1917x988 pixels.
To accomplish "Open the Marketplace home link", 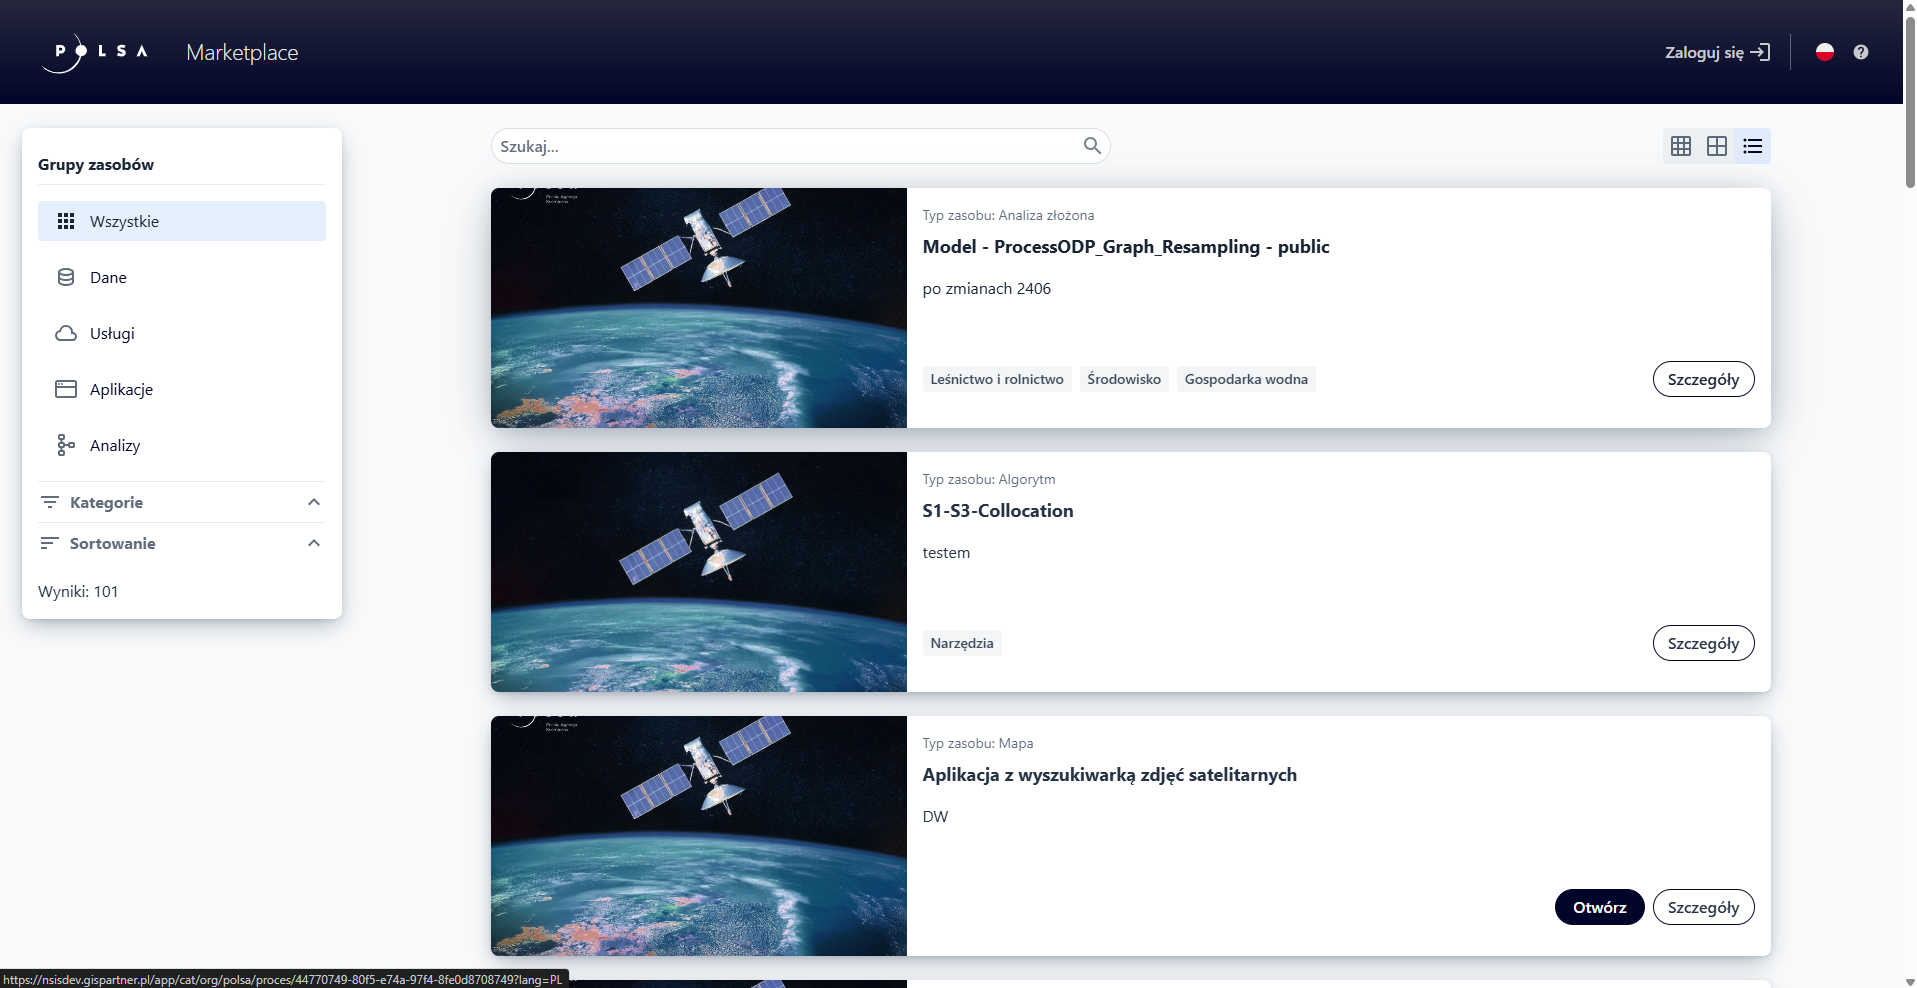I will point(242,52).
